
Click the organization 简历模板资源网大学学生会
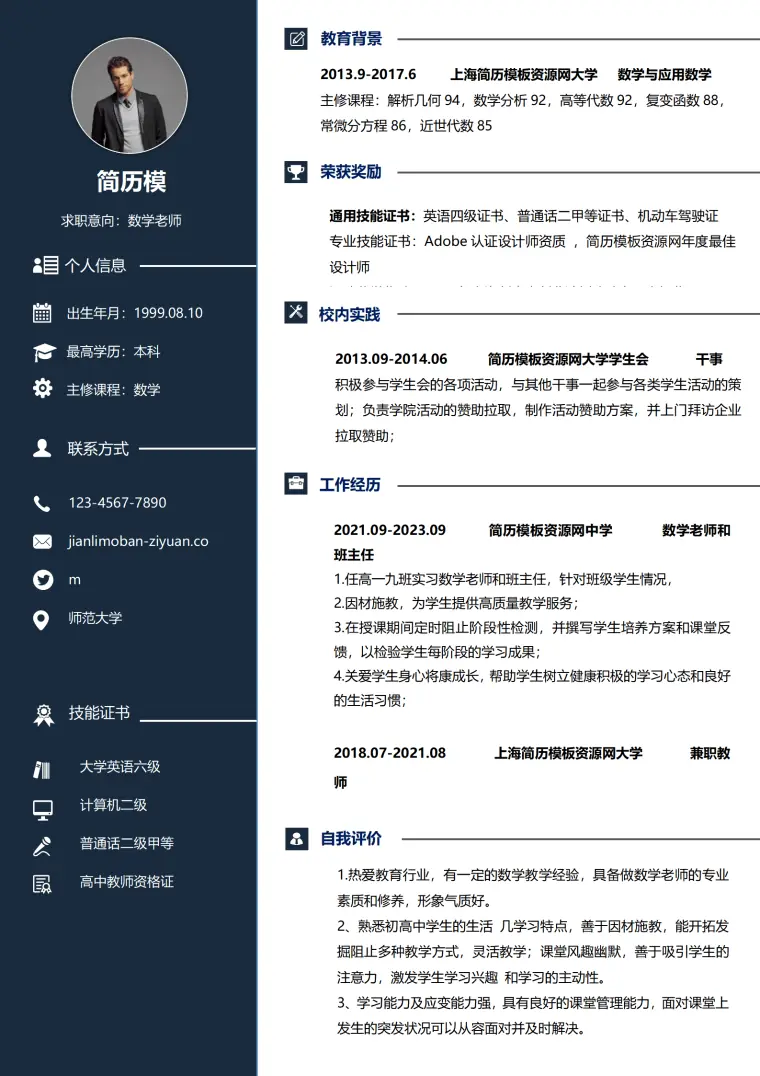click(568, 359)
